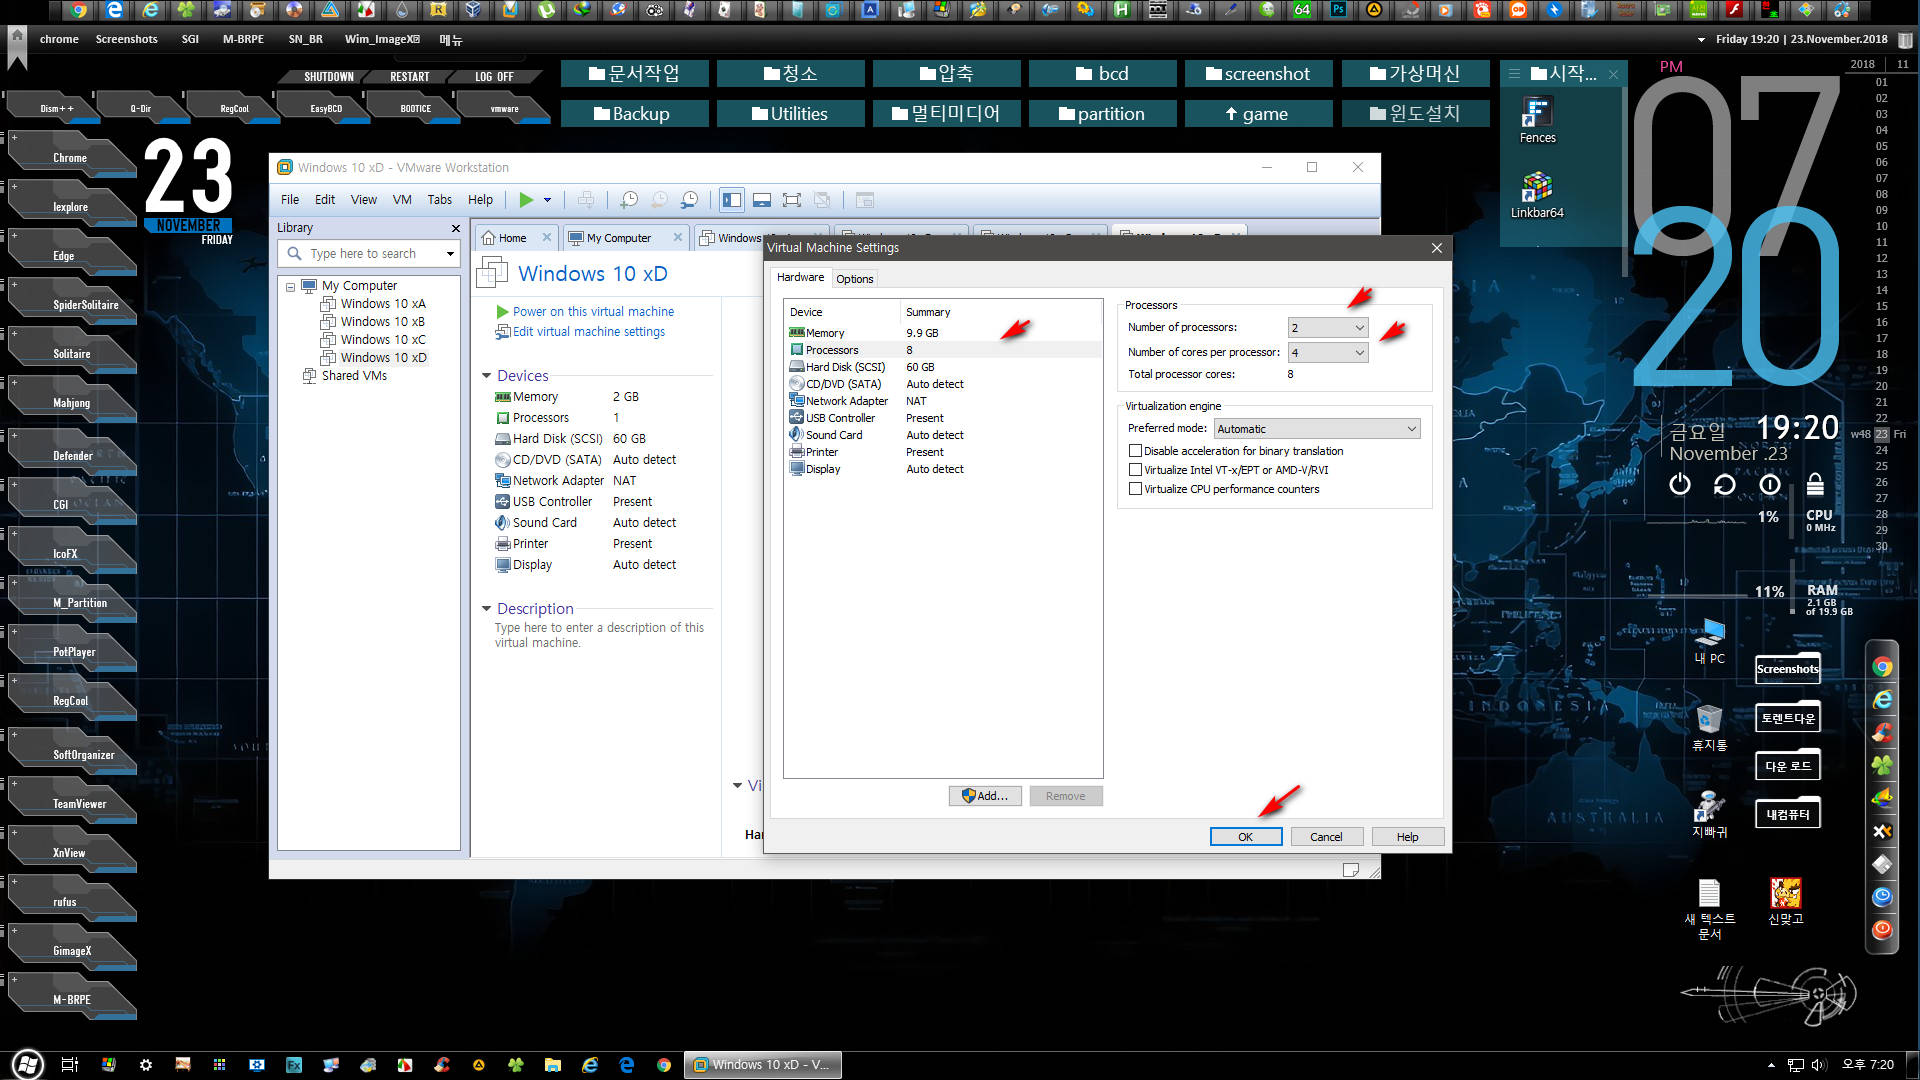Enable Disable acceleration for binary translation
This screenshot has height=1080, width=1920.
(x=1135, y=451)
